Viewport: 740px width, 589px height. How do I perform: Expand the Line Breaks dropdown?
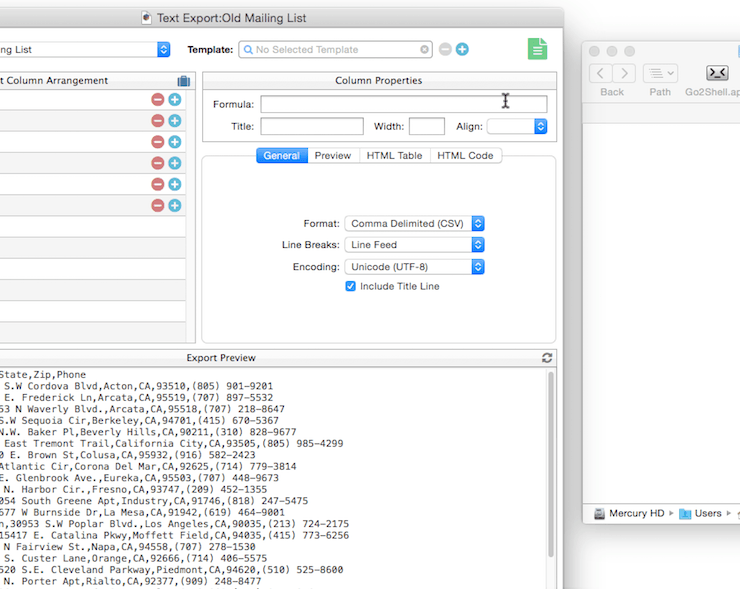click(414, 244)
